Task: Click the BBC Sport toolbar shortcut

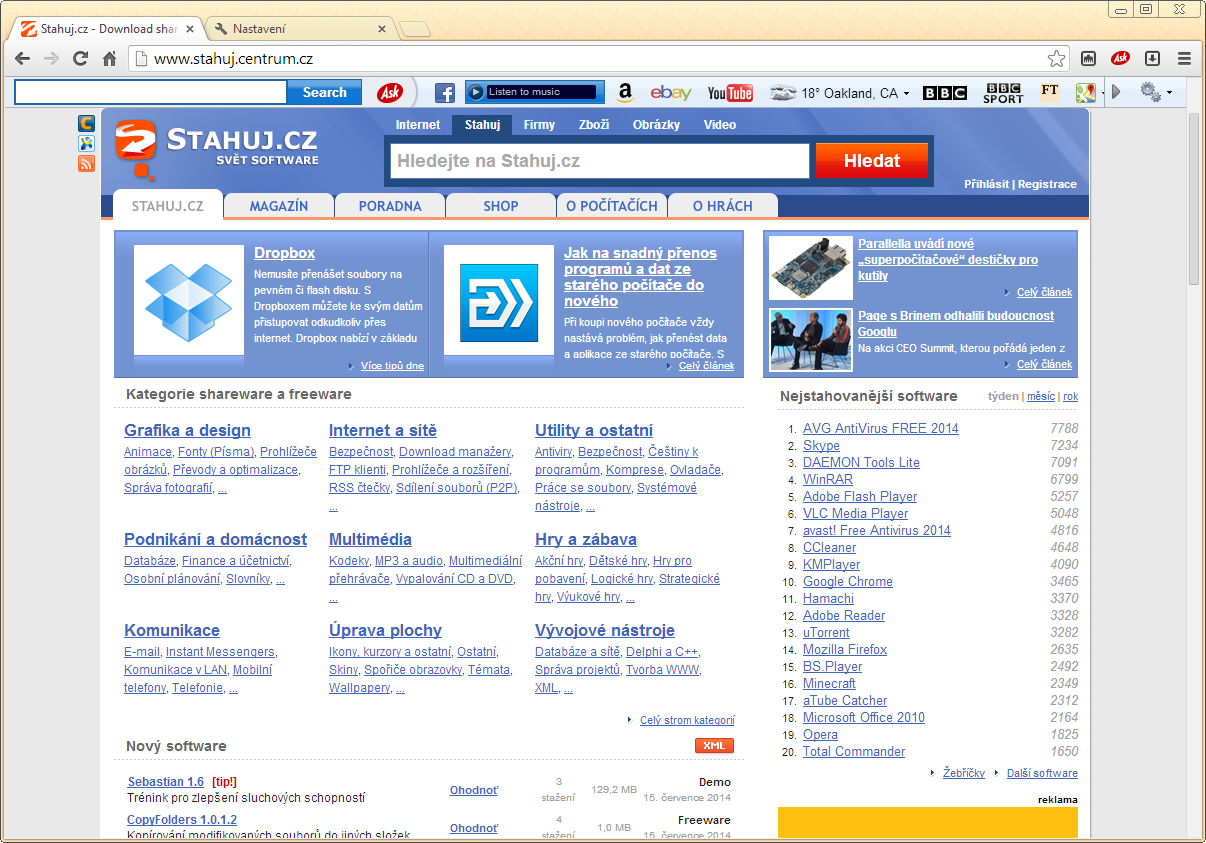Action: coord(1003,93)
